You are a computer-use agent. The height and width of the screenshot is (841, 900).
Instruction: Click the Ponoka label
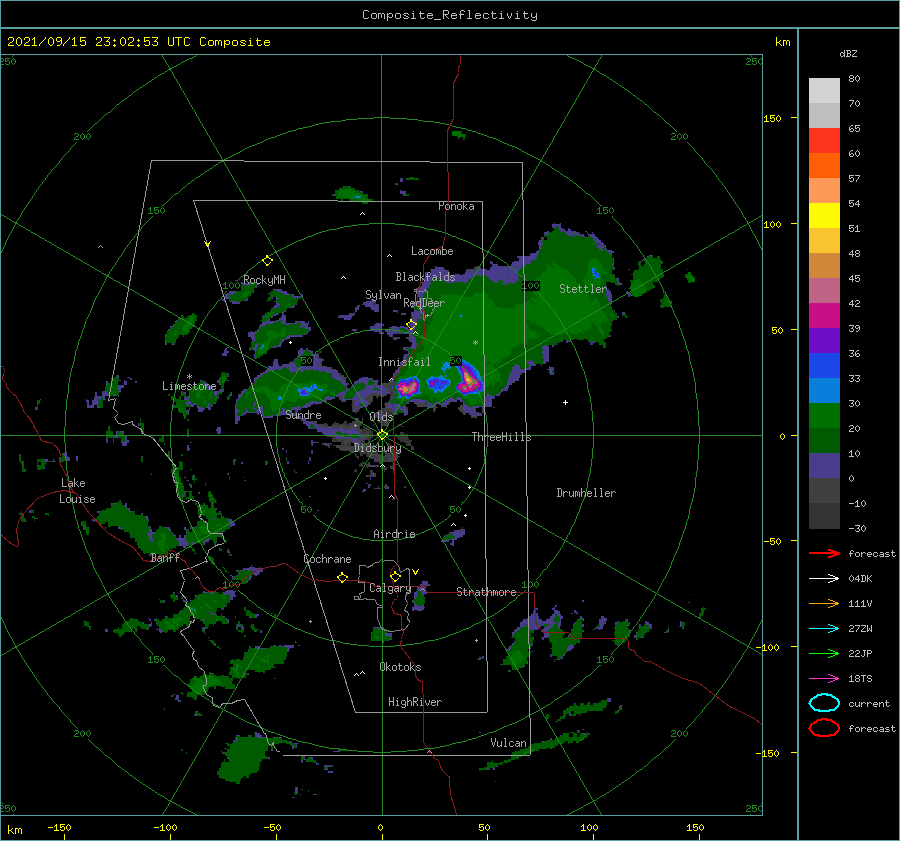click(x=456, y=206)
